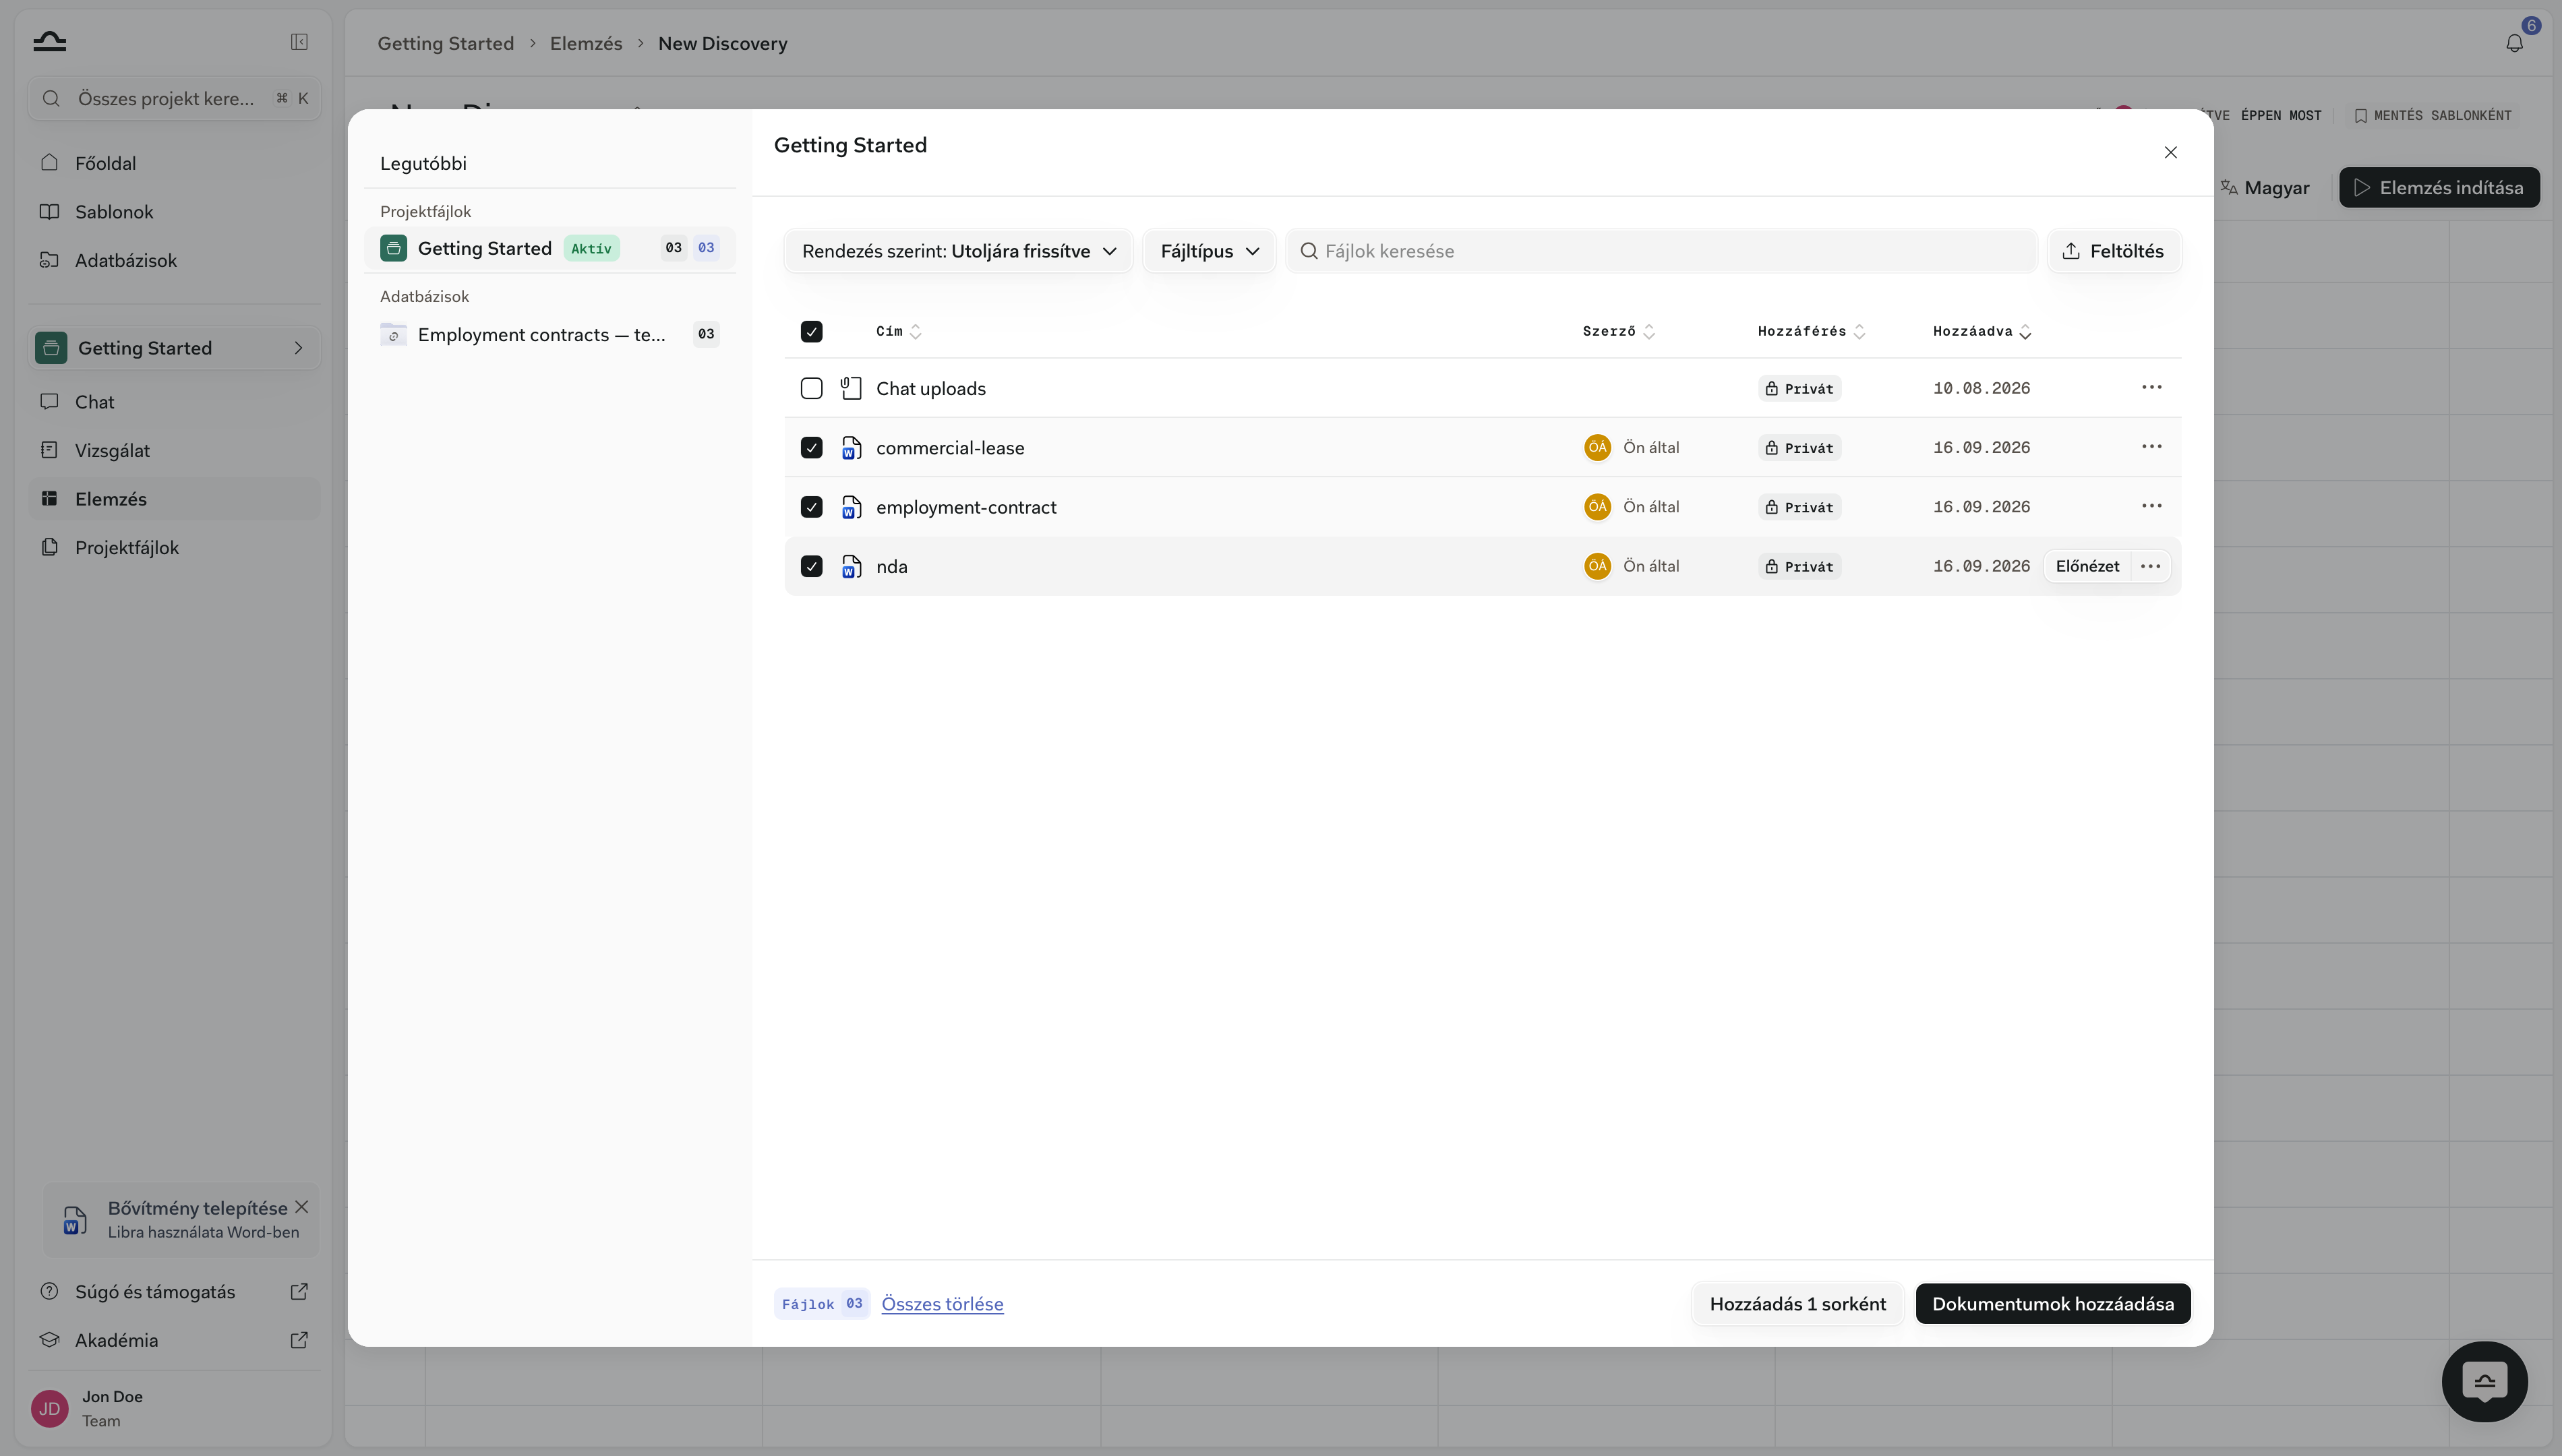Expand Getting Started project in sidebar
The height and width of the screenshot is (1456, 2562).
point(298,348)
